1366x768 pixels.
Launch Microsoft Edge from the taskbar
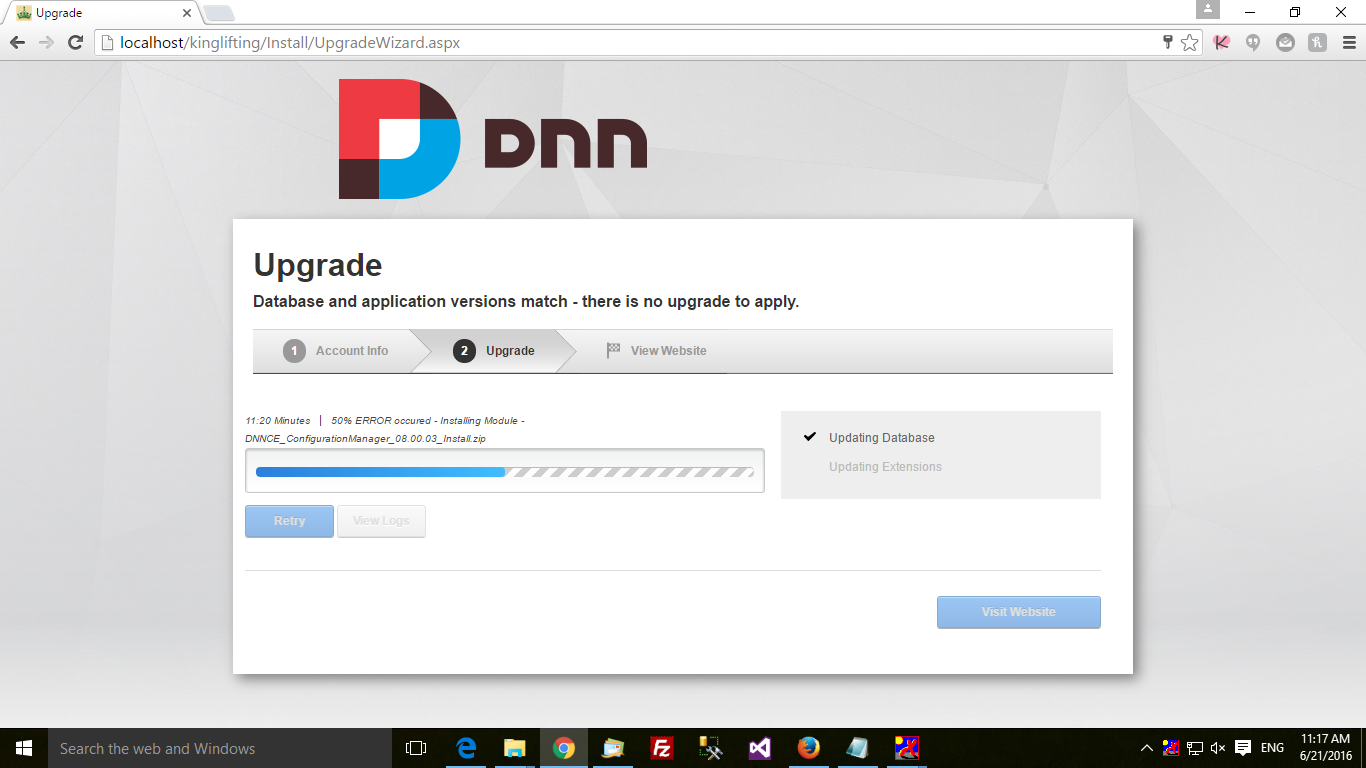466,748
